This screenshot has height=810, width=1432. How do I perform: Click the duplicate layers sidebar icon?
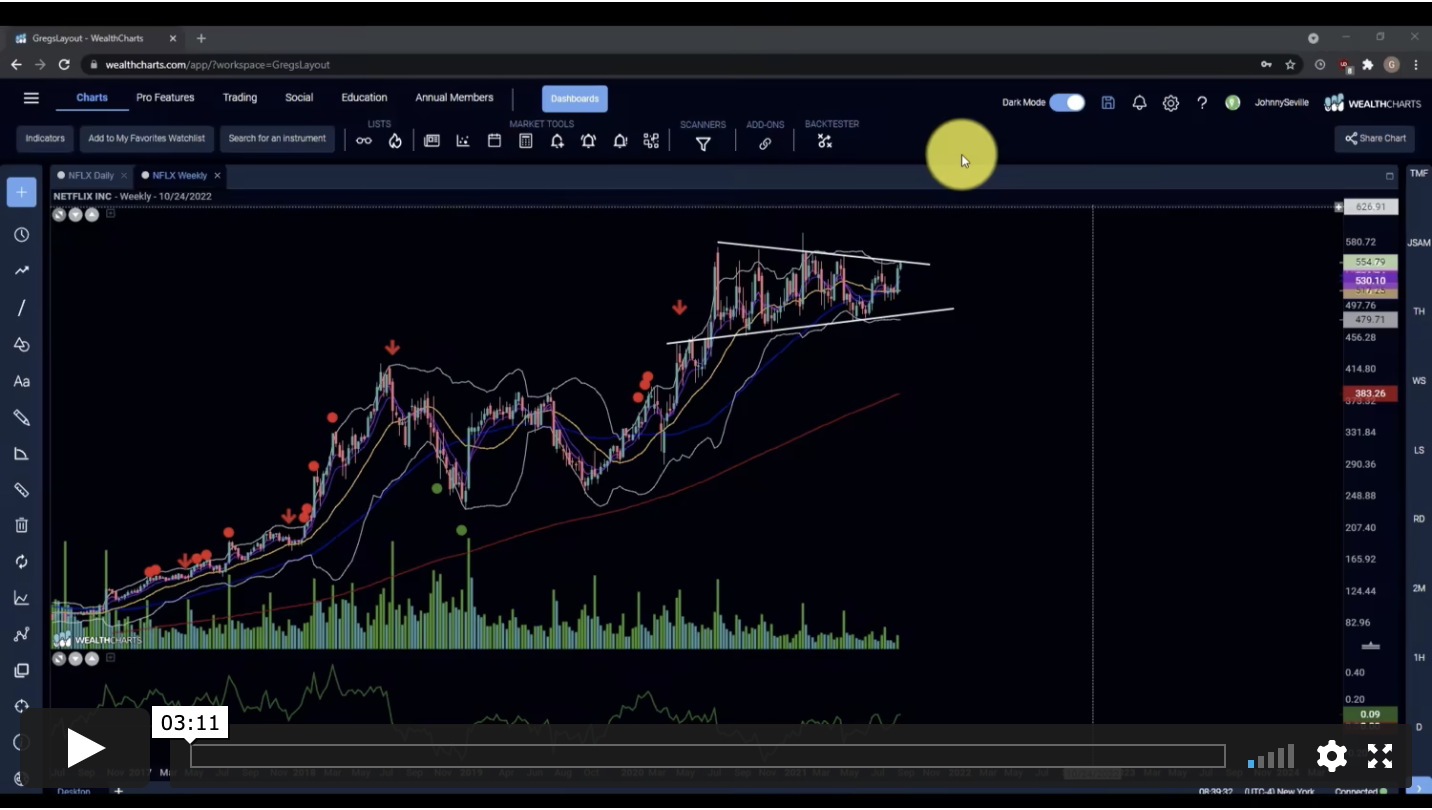pyautogui.click(x=21, y=671)
